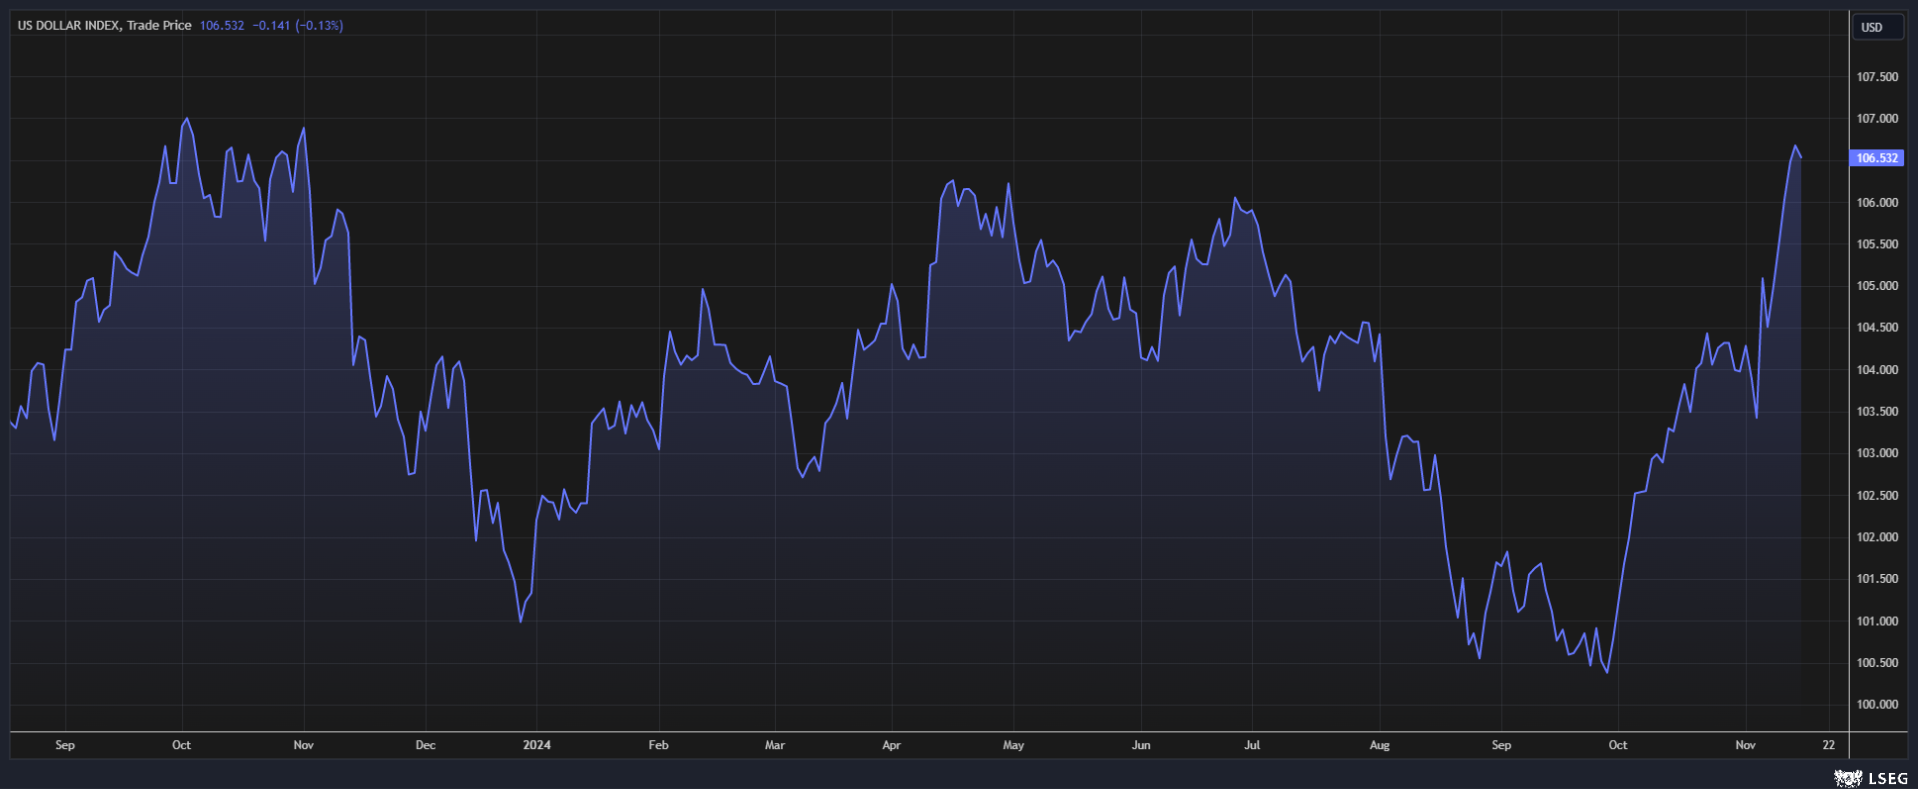1918x789 pixels.
Task: Click the May label on the time axis
Action: [1013, 745]
